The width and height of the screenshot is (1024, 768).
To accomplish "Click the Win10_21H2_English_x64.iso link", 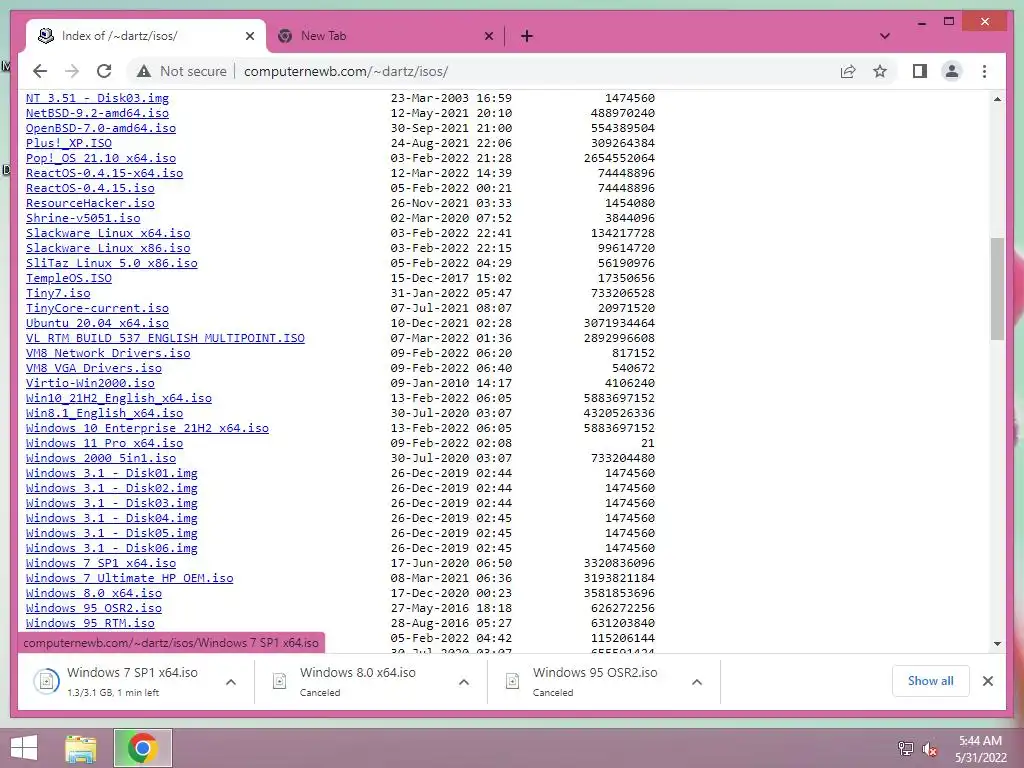I will [x=119, y=398].
